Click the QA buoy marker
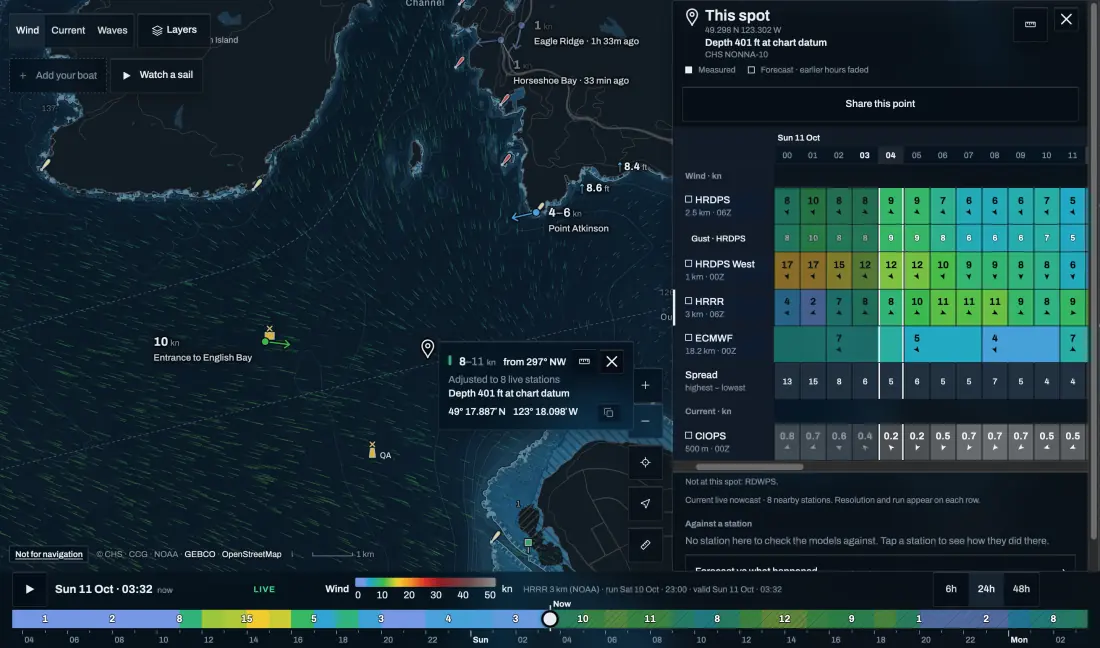This screenshot has height=648, width=1100. (373, 450)
